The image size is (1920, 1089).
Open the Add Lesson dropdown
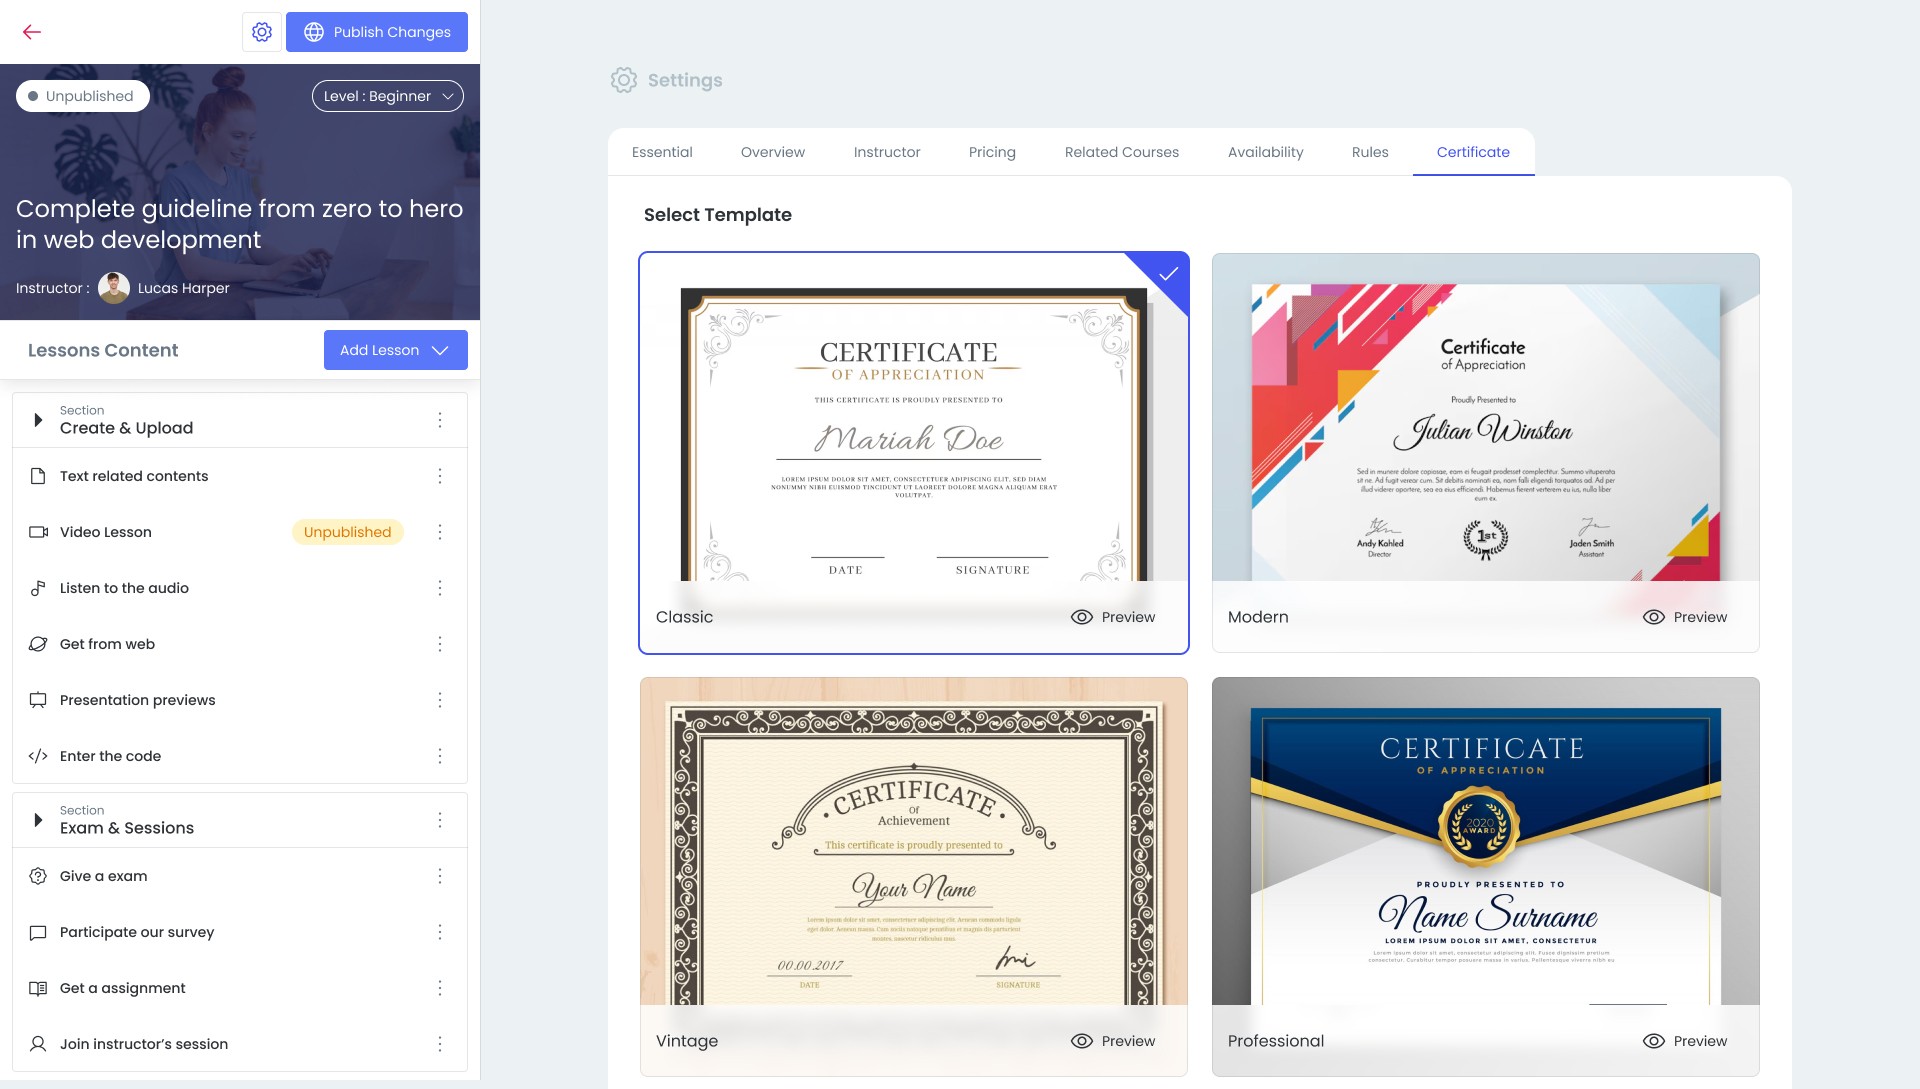[x=395, y=350]
